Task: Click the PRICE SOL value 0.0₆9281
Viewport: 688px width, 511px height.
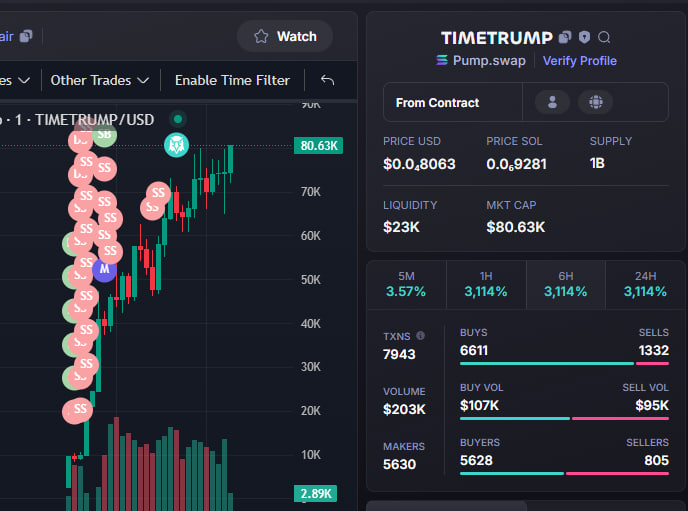Action: 516,164
